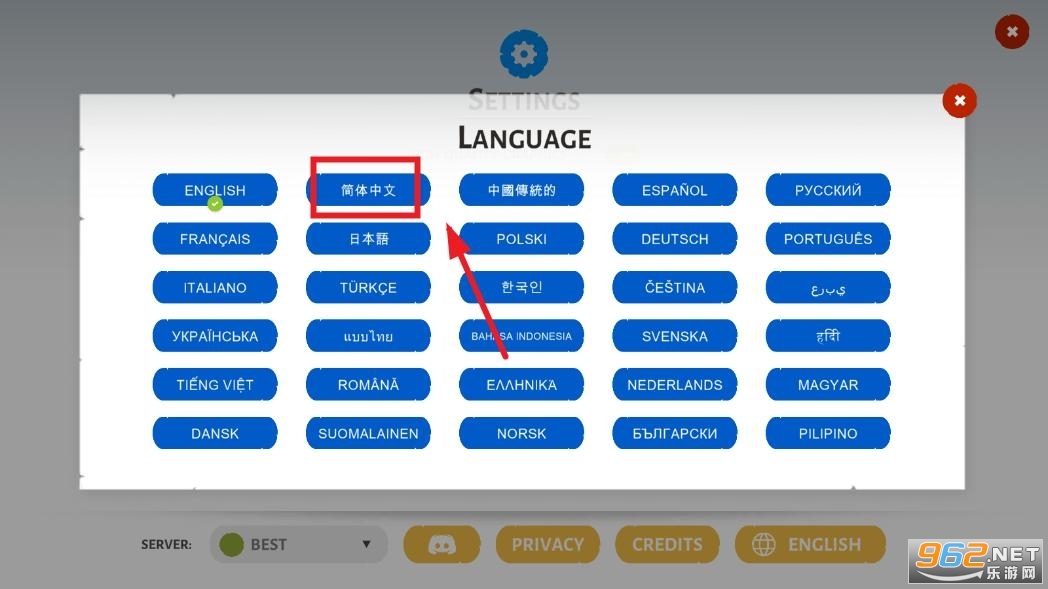Select Norsk language

[x=521, y=433]
